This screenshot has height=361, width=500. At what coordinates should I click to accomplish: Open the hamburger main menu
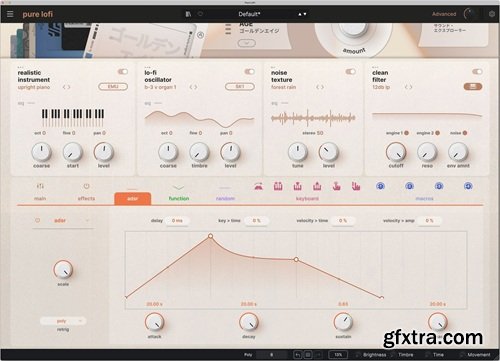click(x=10, y=14)
